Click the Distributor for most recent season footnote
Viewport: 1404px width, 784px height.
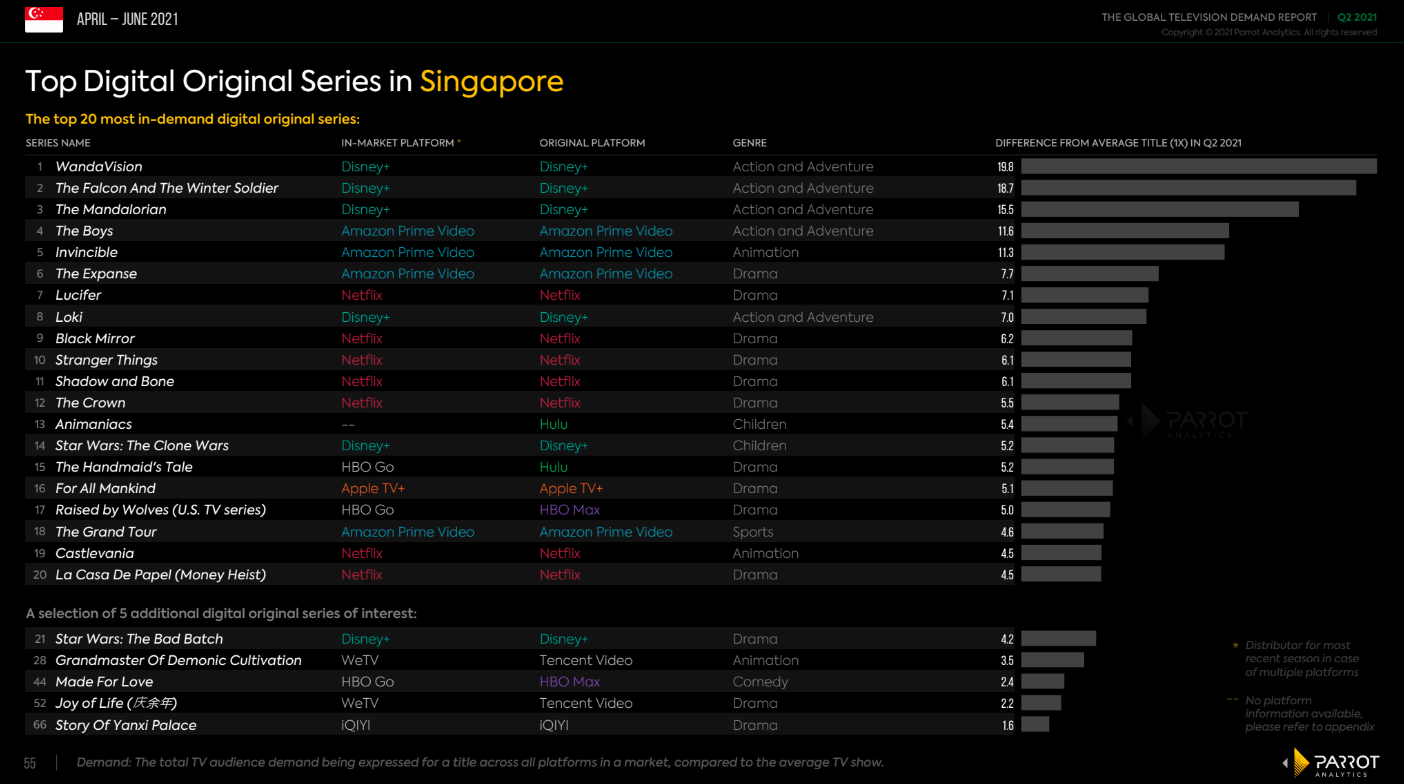tap(1301, 659)
